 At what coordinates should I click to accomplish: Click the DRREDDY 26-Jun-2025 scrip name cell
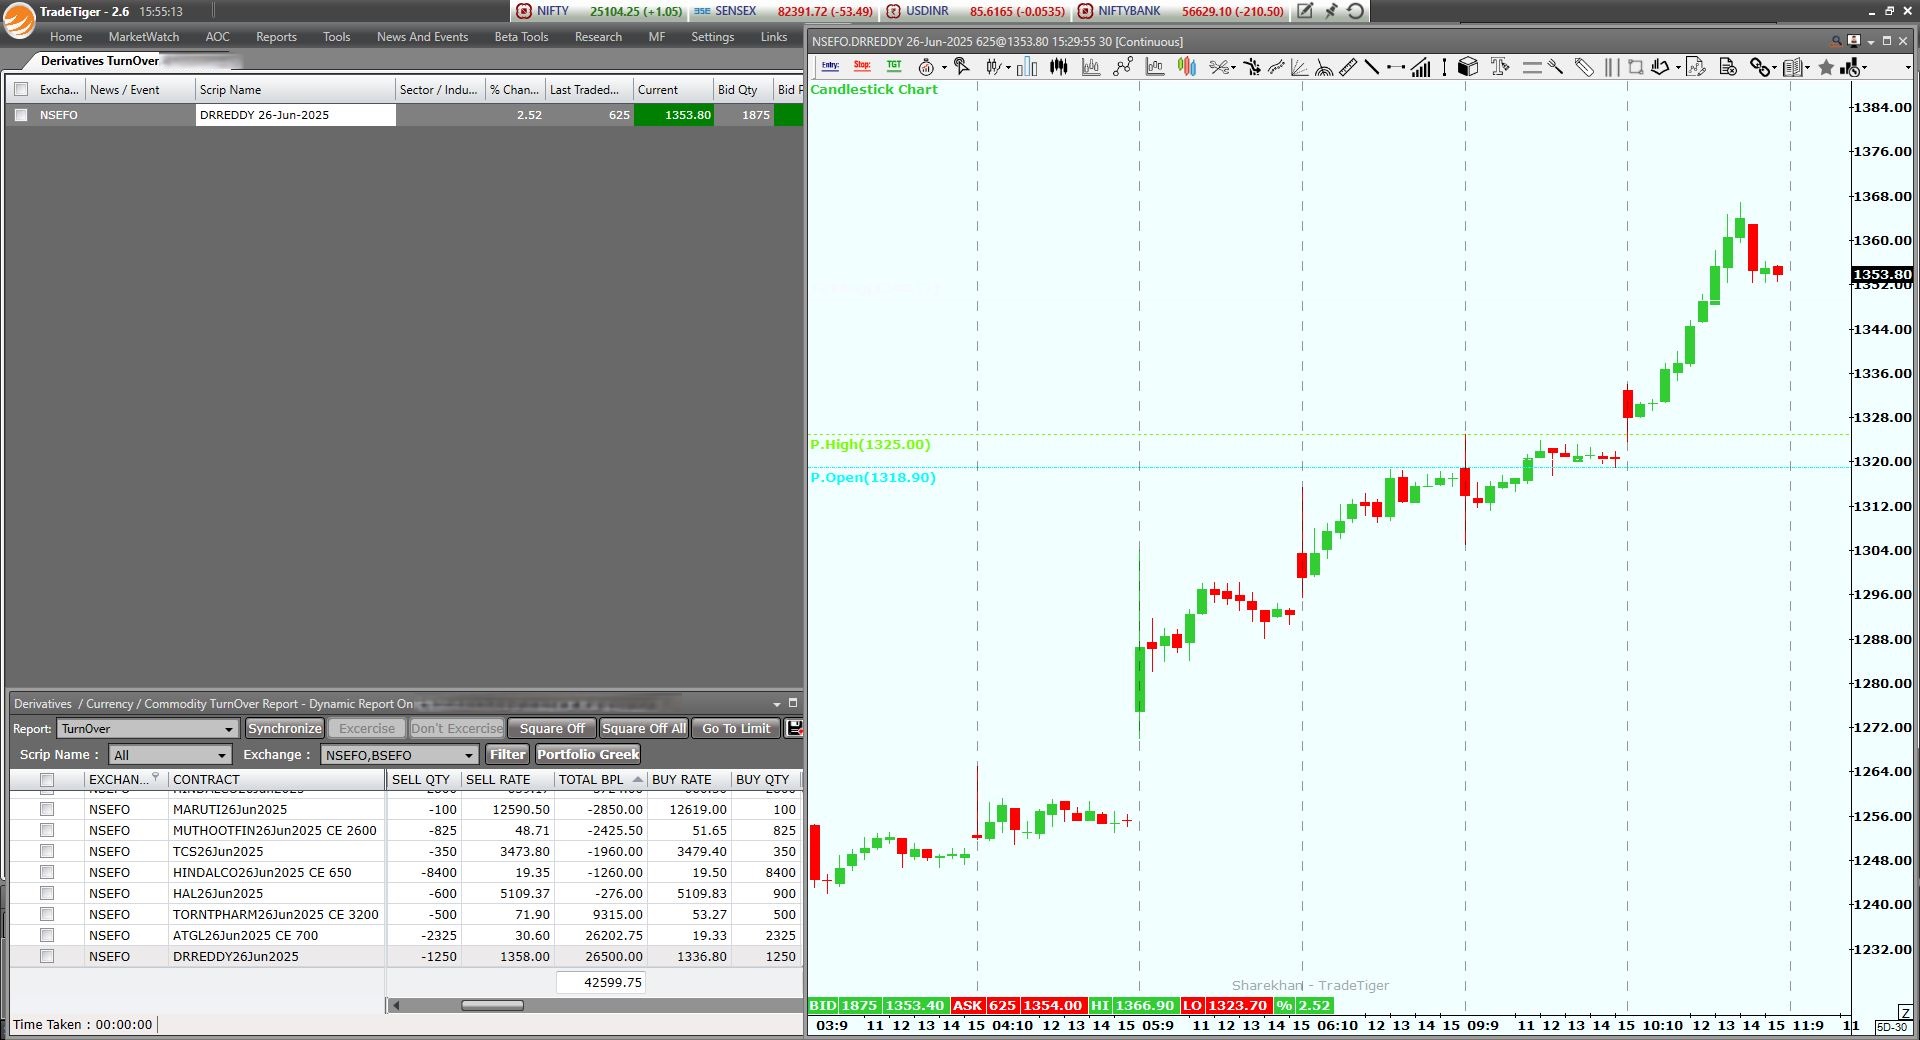point(295,115)
